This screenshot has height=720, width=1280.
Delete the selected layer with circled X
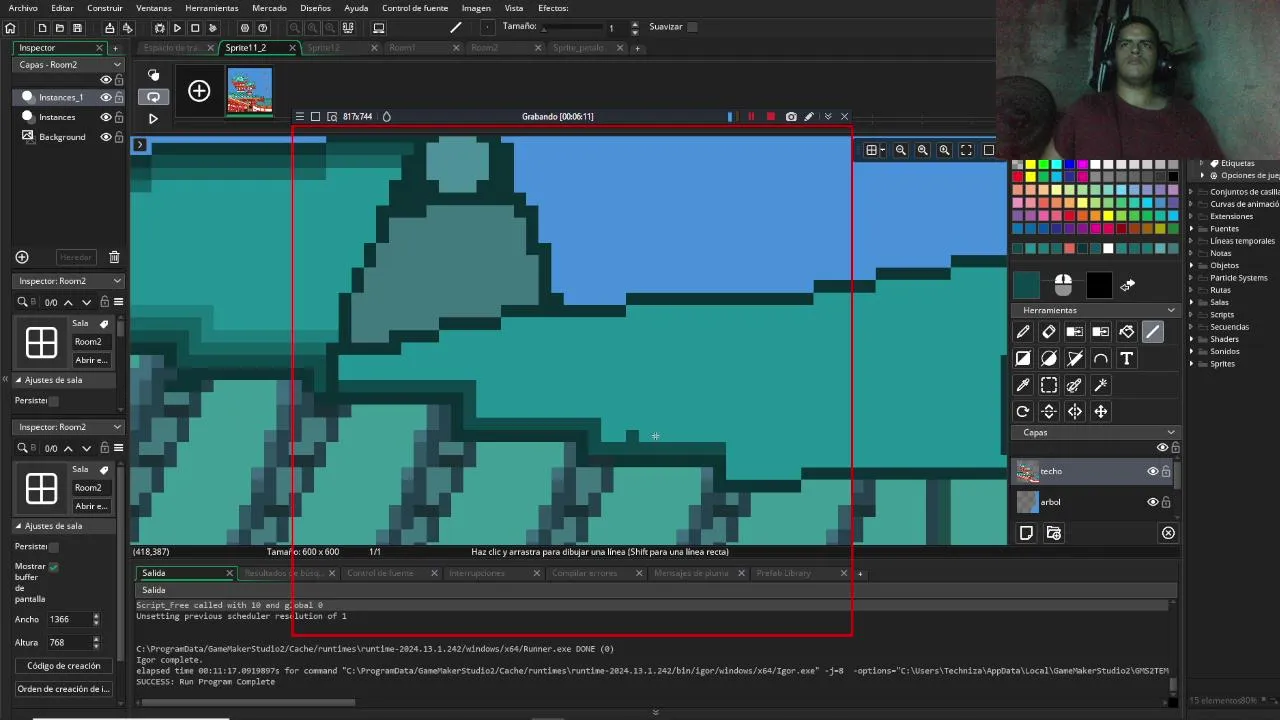1168,533
